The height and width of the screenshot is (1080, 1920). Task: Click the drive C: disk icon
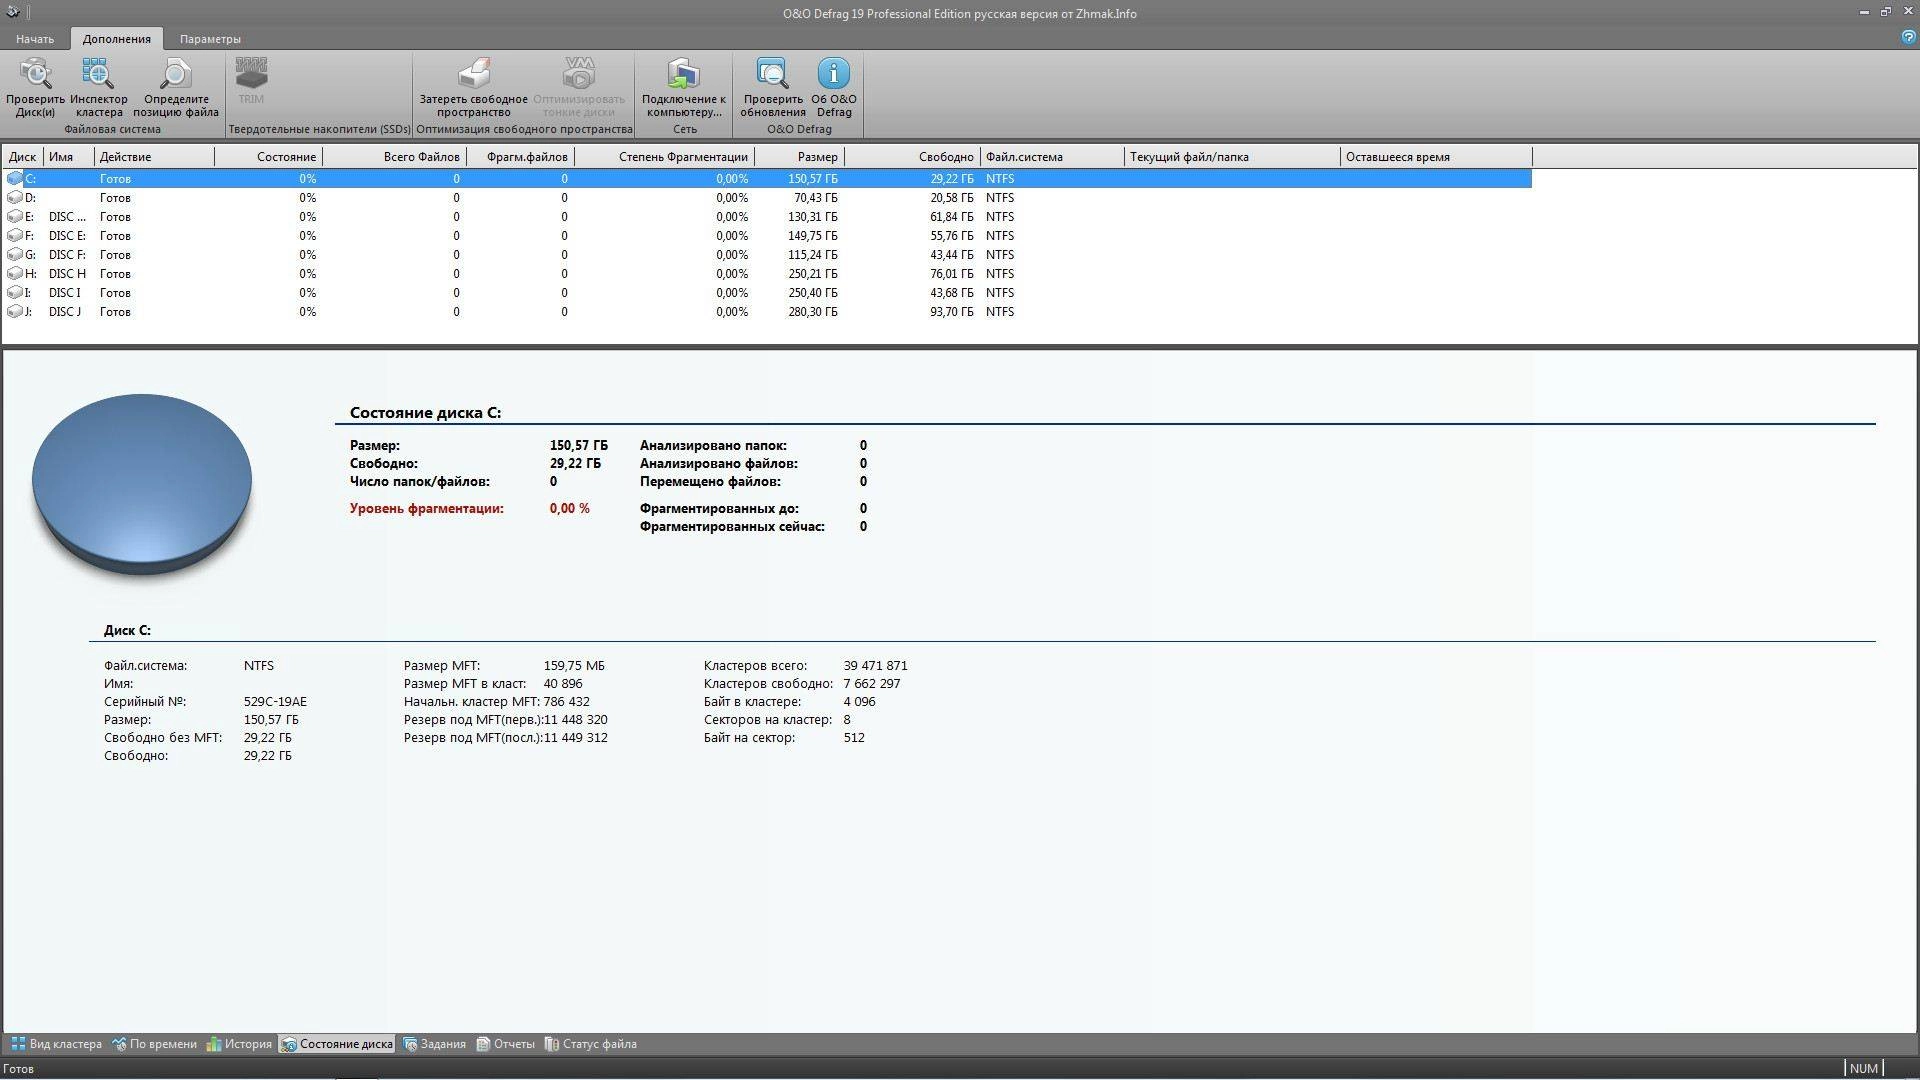(15, 179)
